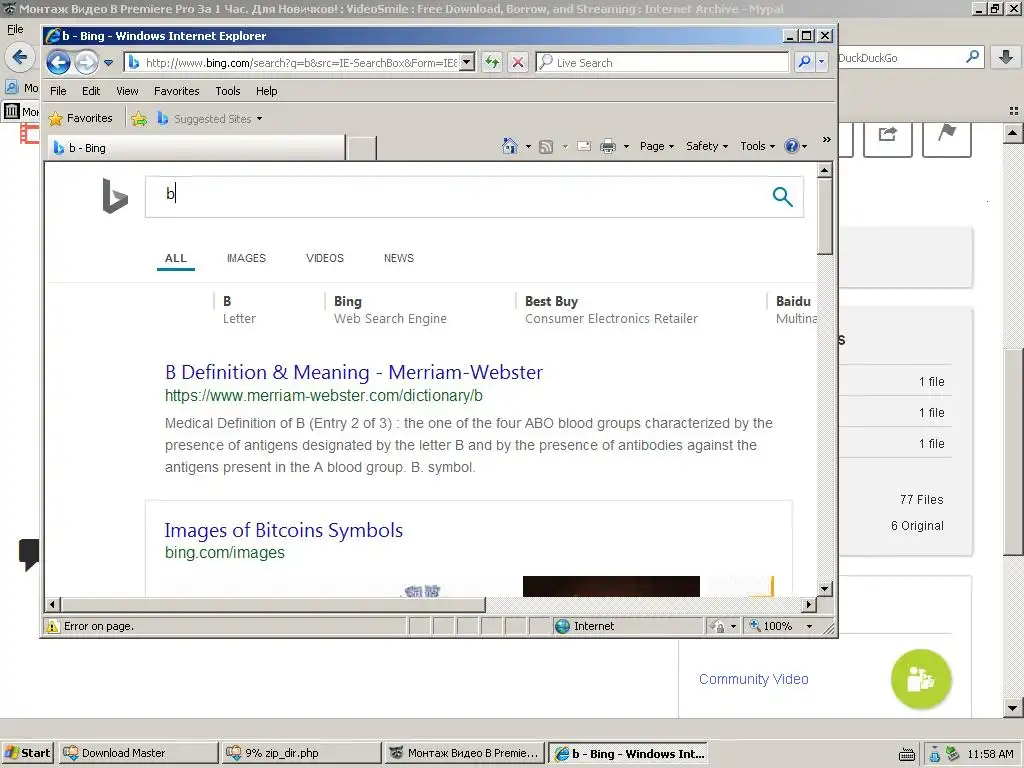Open the IE Tools menu
This screenshot has height=768, width=1024.
(228, 91)
